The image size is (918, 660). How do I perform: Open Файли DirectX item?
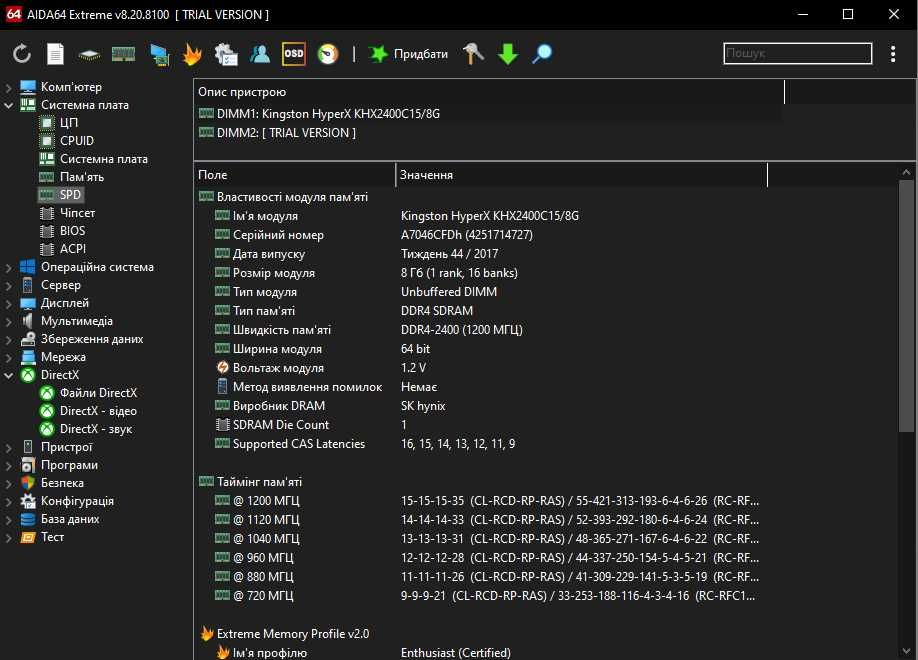[88, 394]
